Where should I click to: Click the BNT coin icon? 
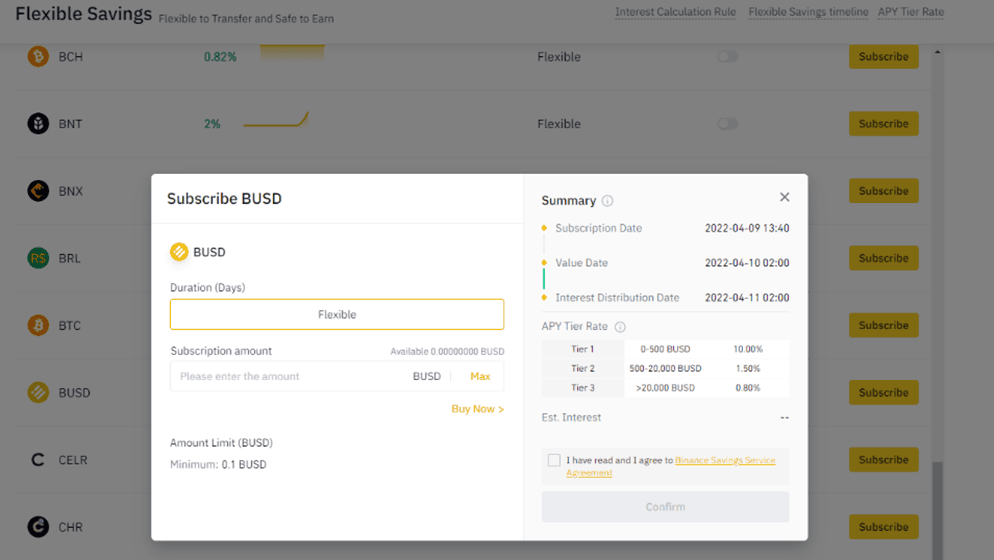coord(38,124)
